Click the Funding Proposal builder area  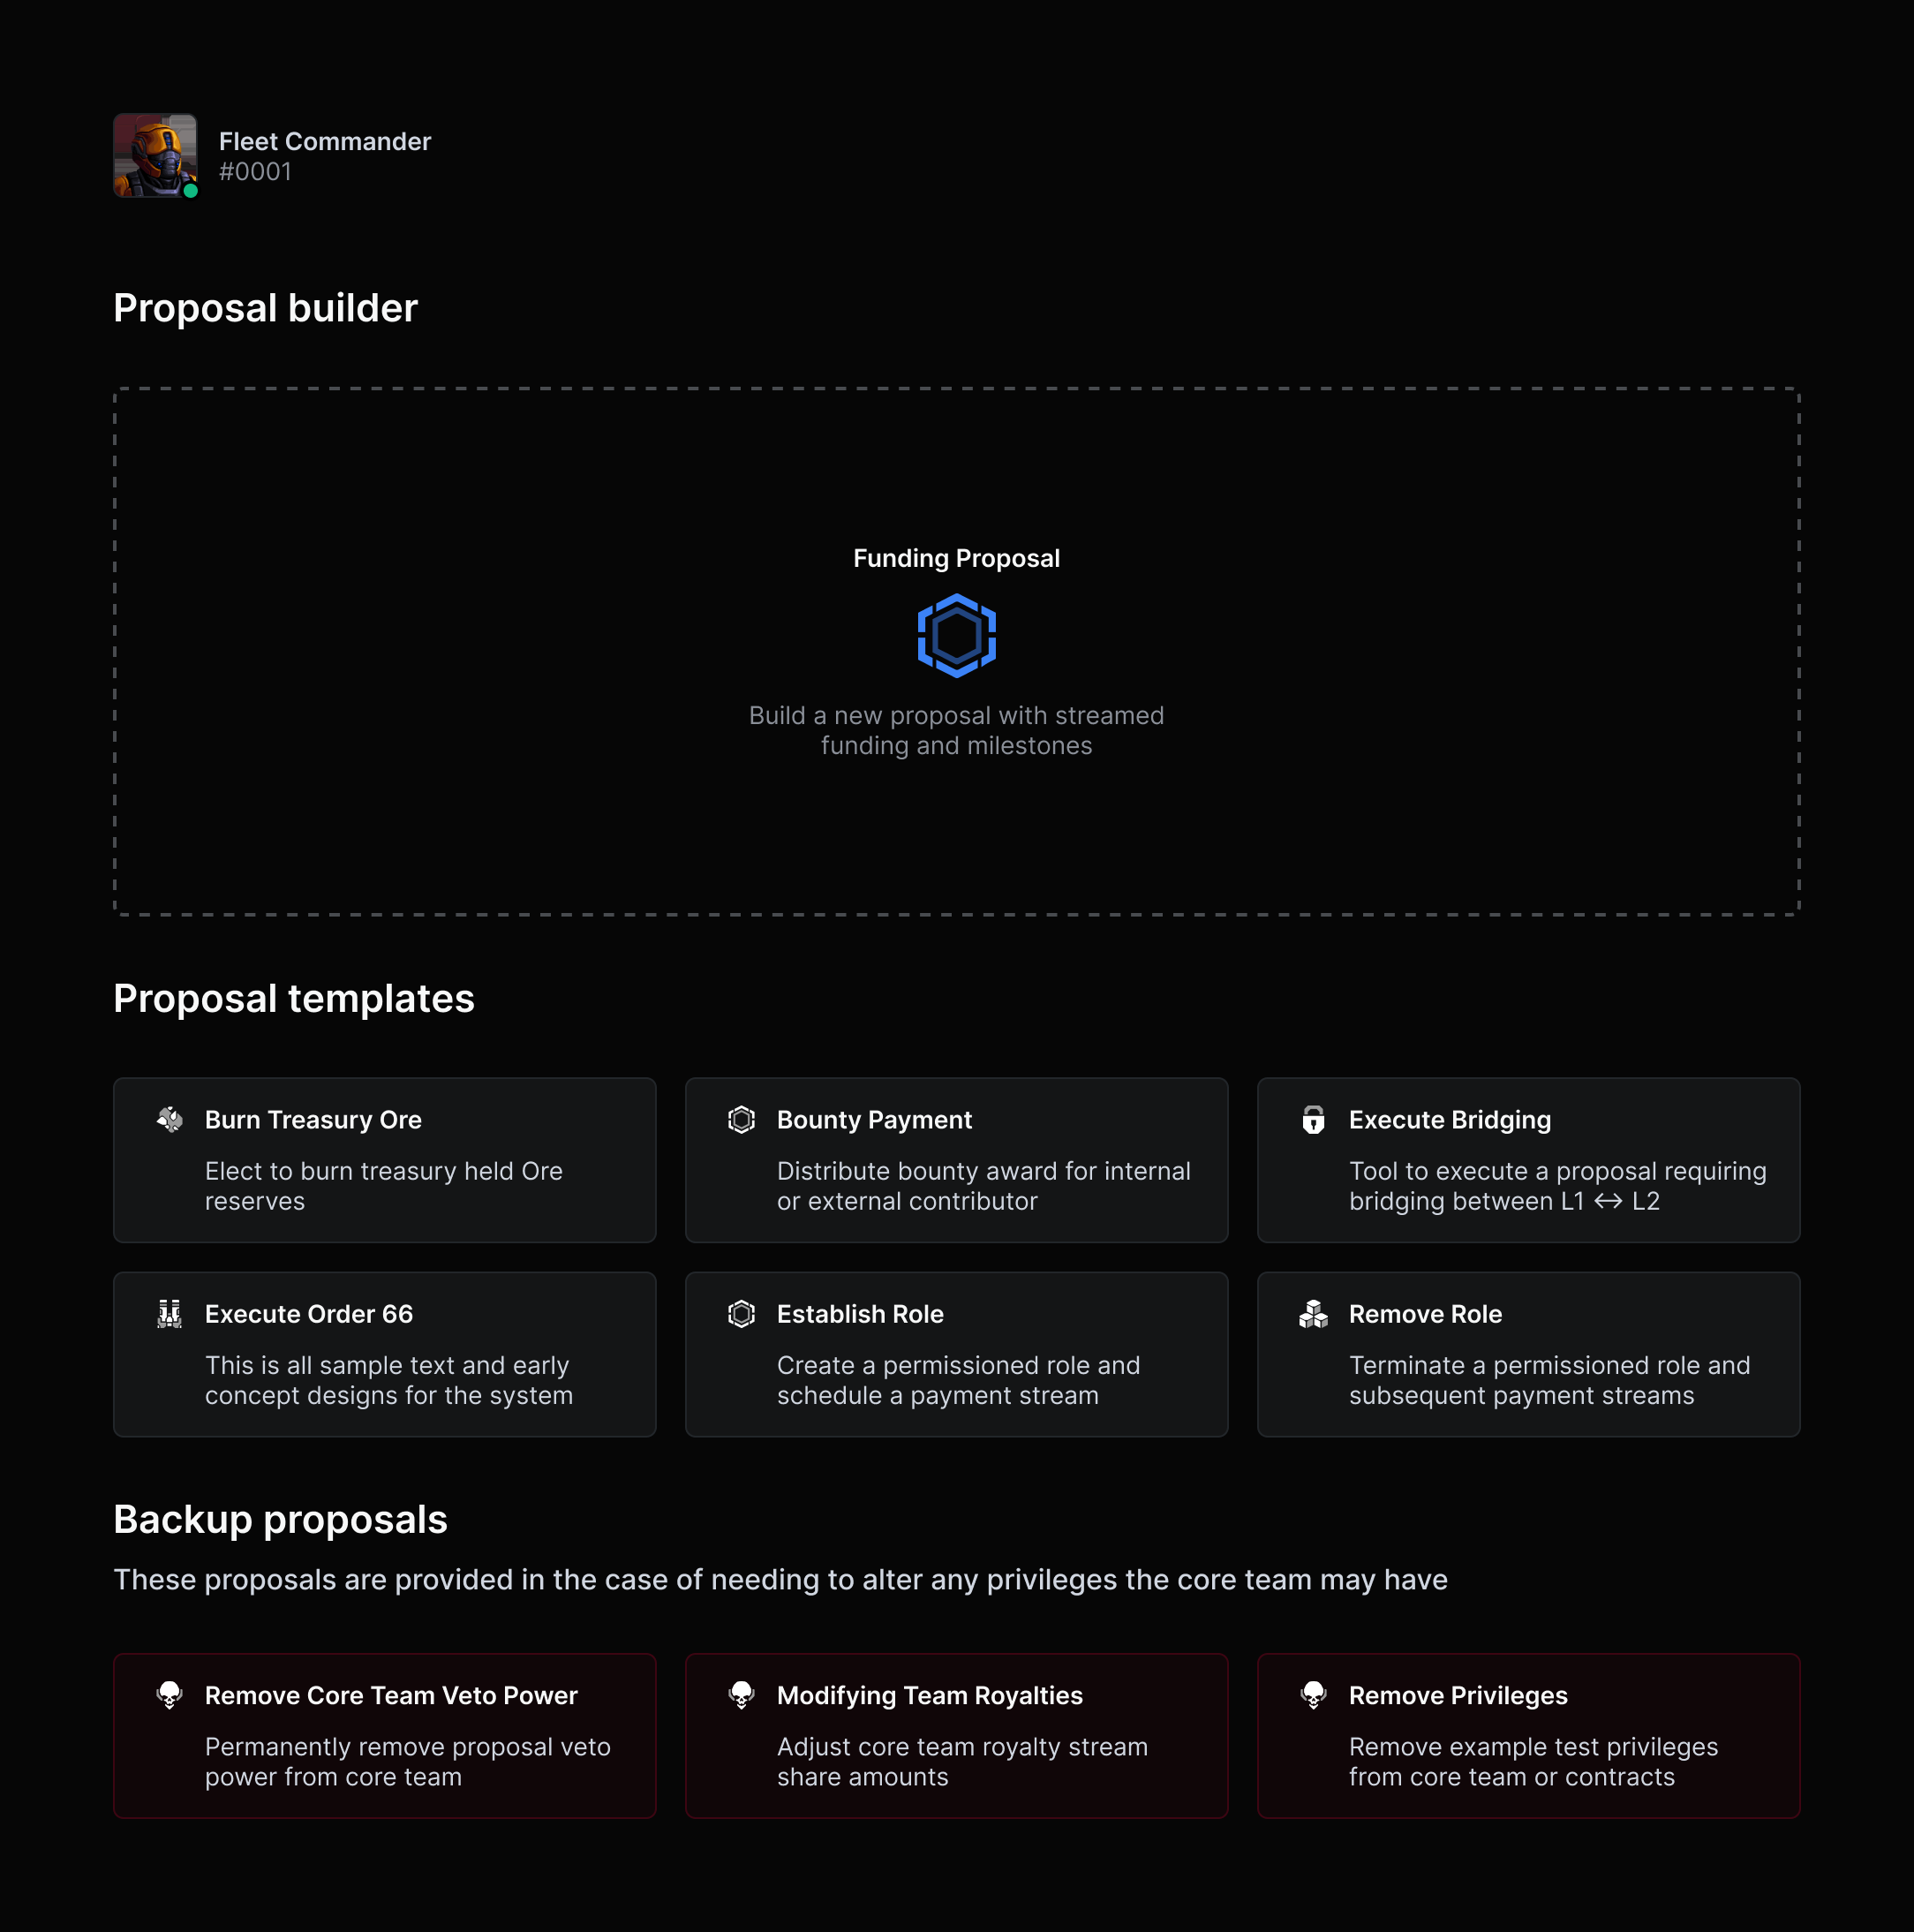coord(957,651)
